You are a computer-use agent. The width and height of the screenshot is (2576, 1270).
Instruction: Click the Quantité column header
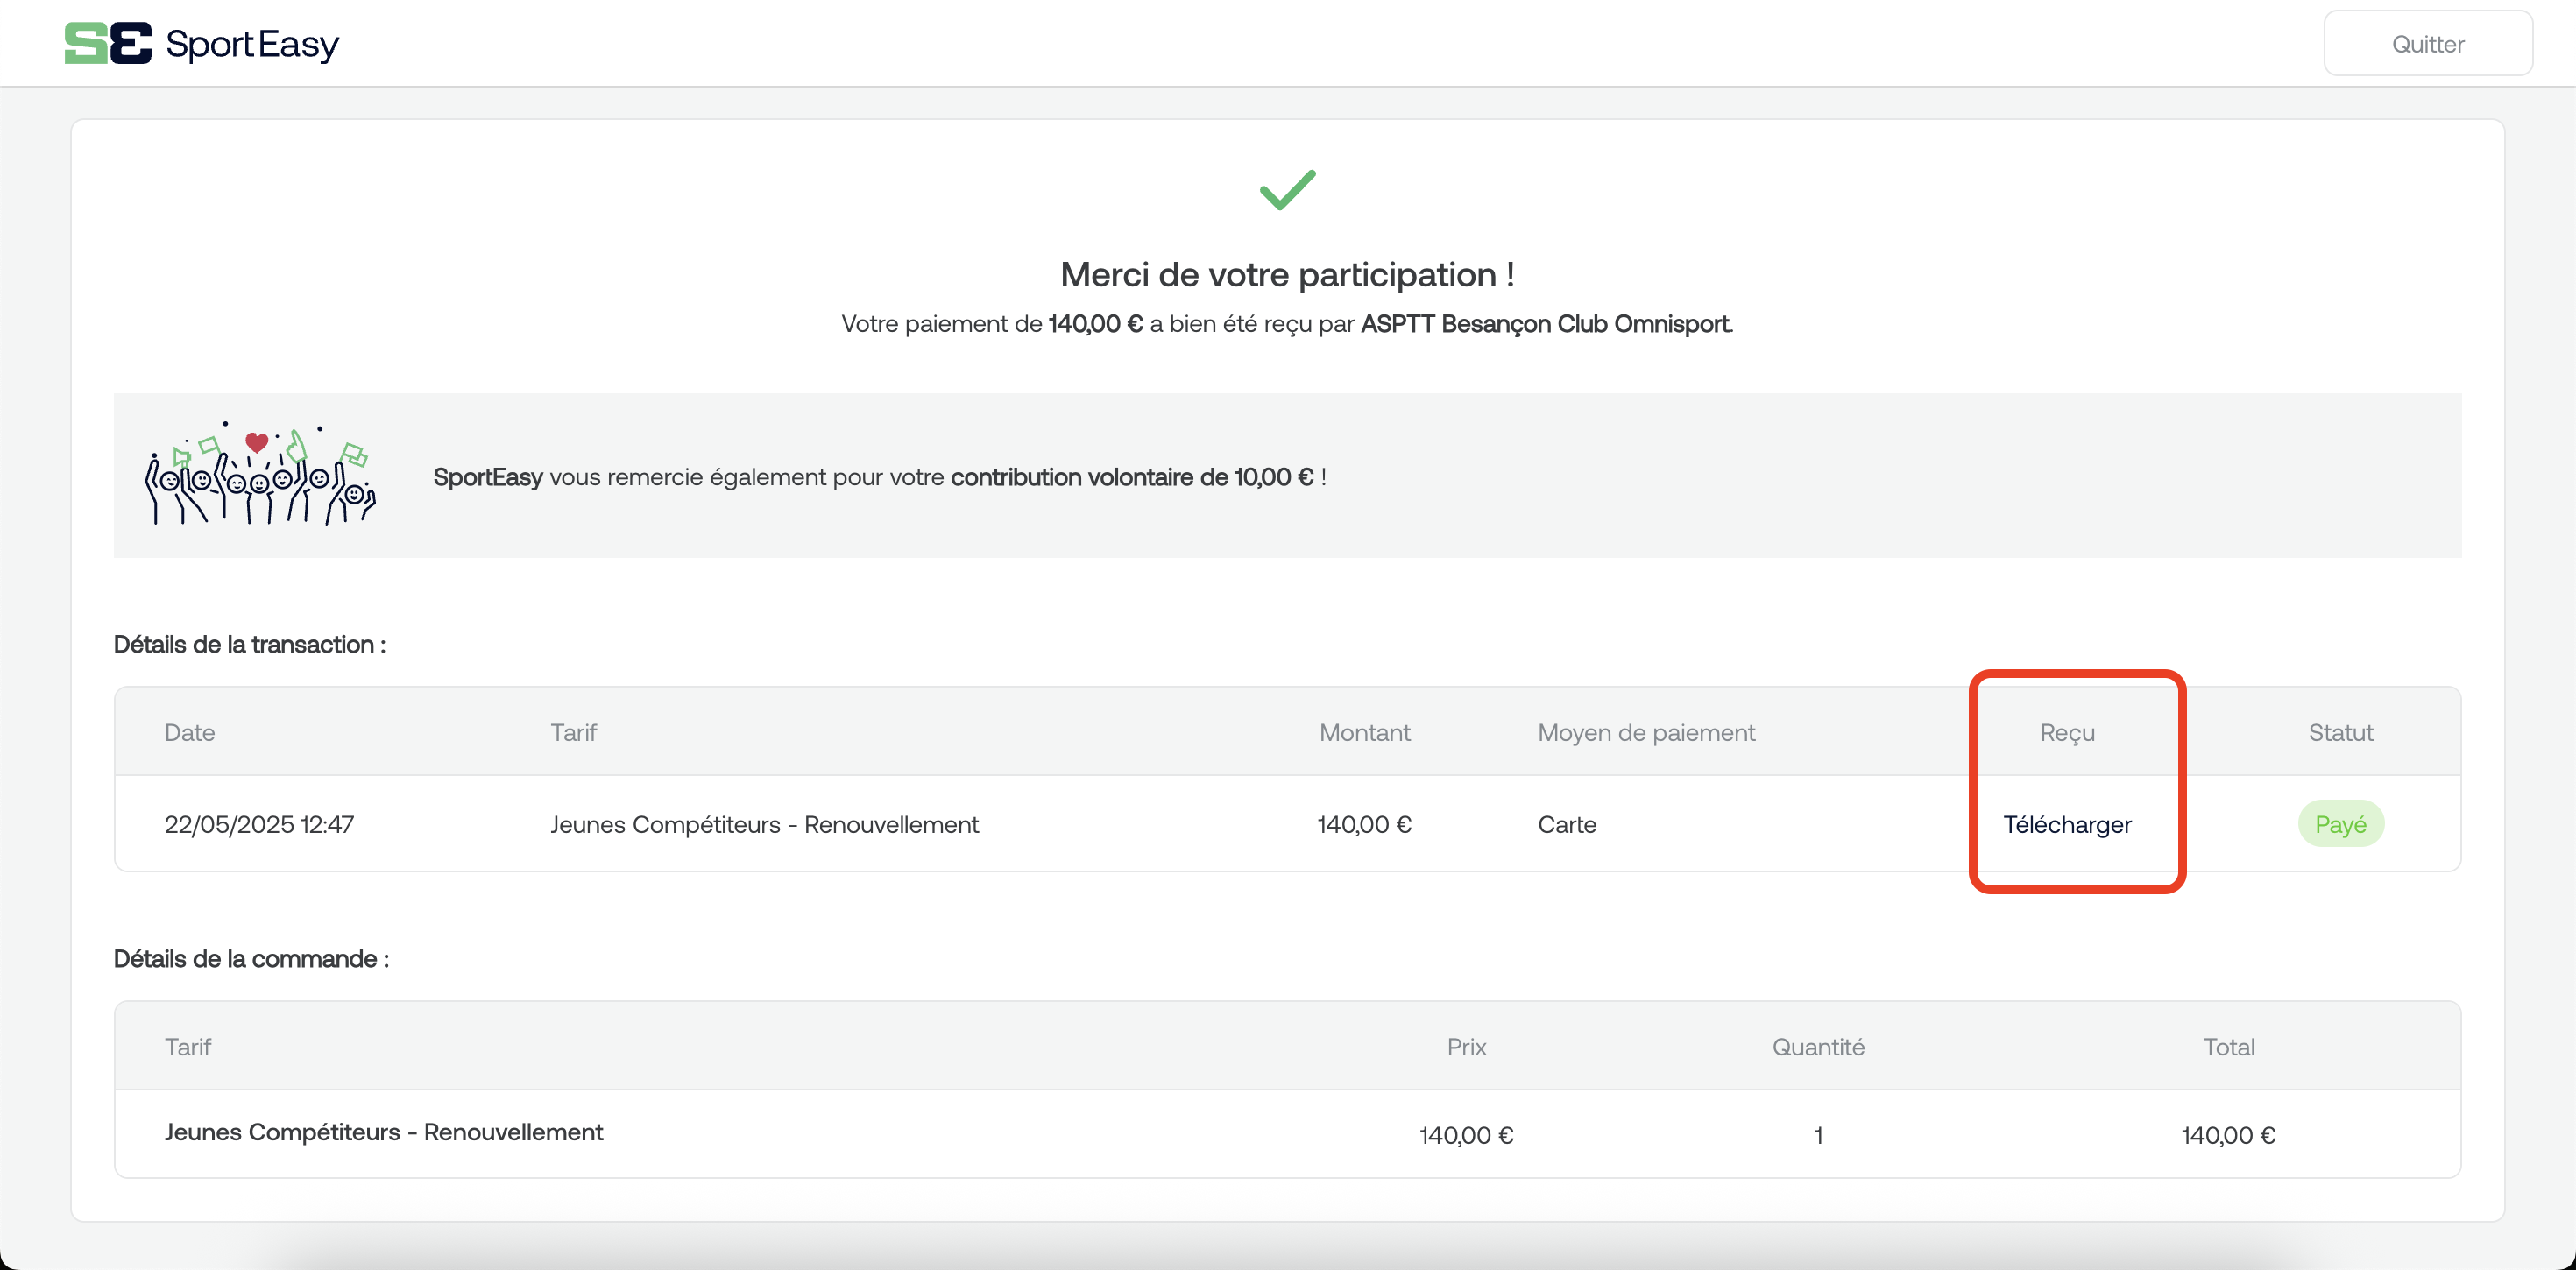tap(1818, 1047)
